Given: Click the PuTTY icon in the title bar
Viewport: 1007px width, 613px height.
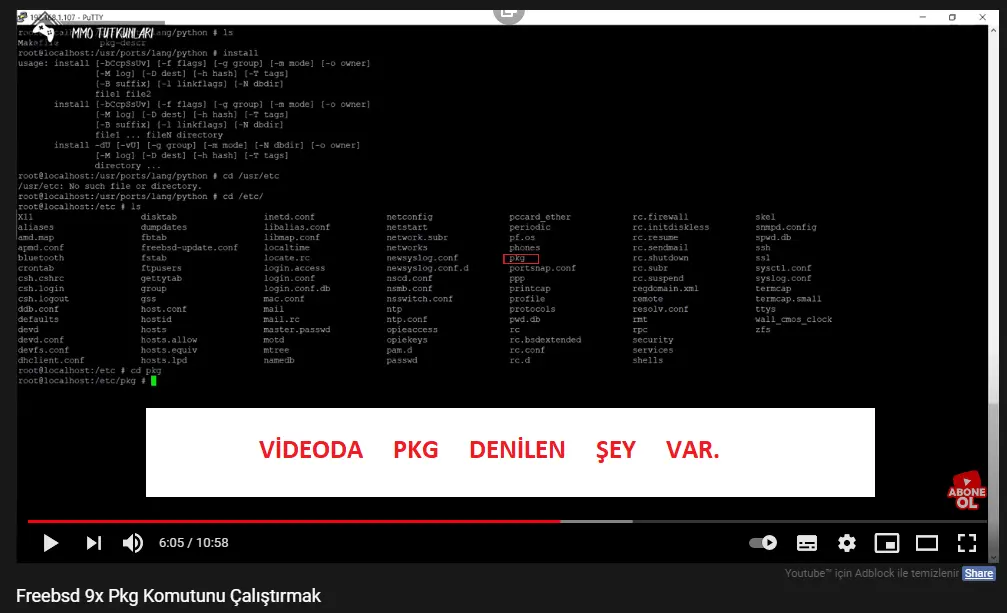Looking at the screenshot, I should (x=23, y=17).
